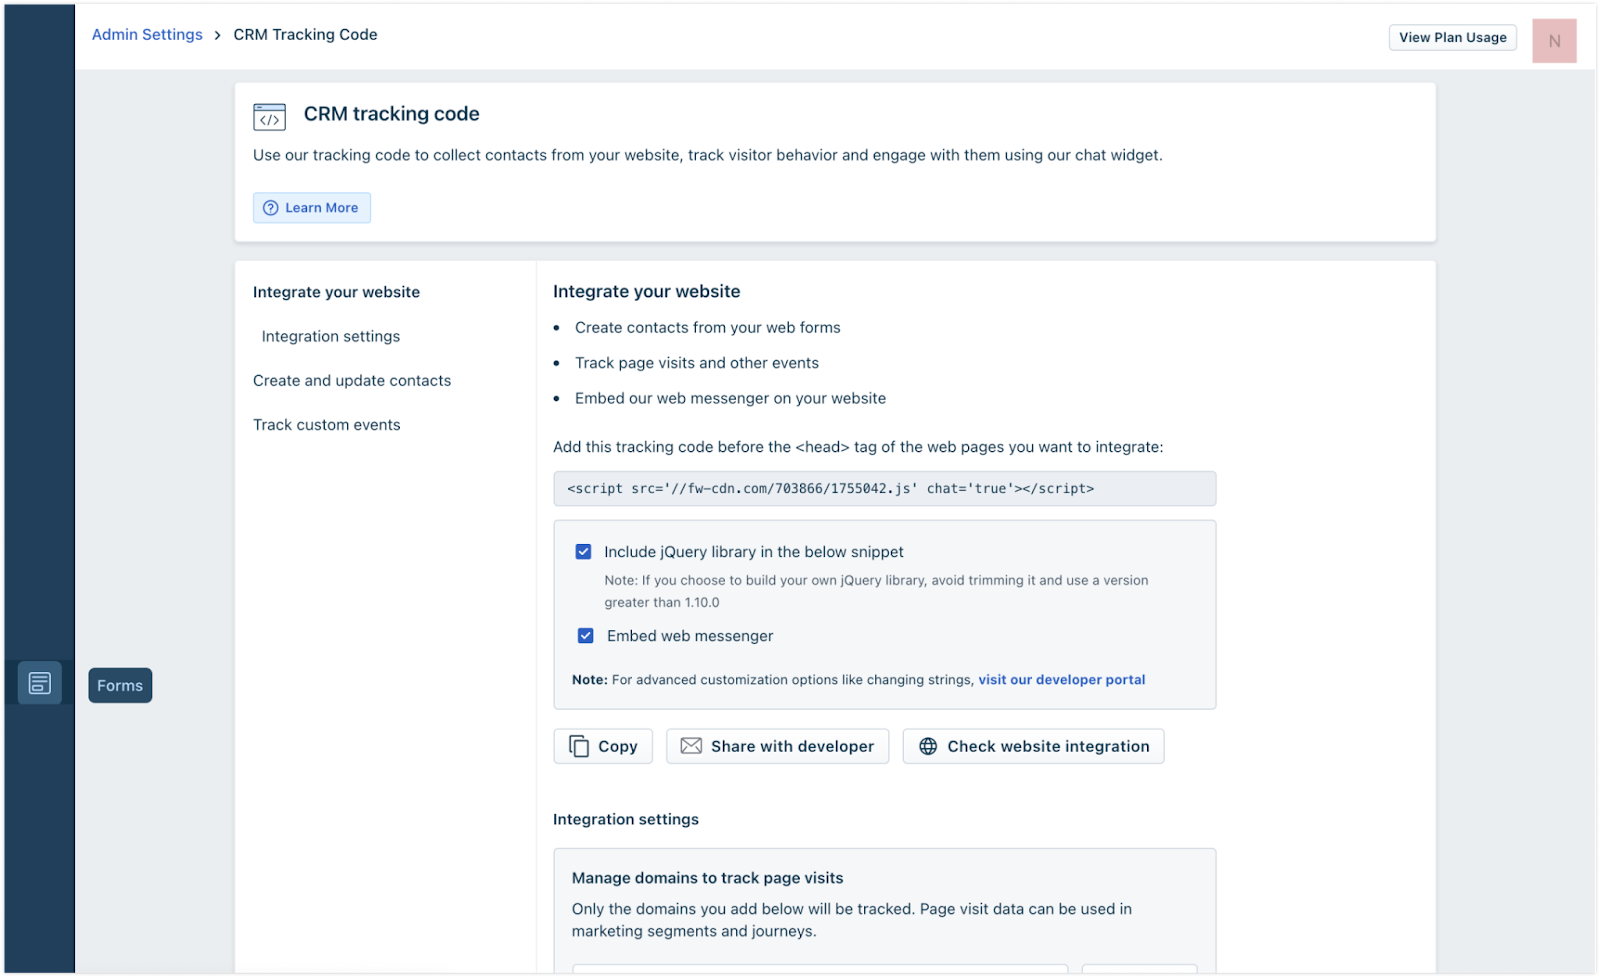Open the user avatar N

[x=1554, y=41]
